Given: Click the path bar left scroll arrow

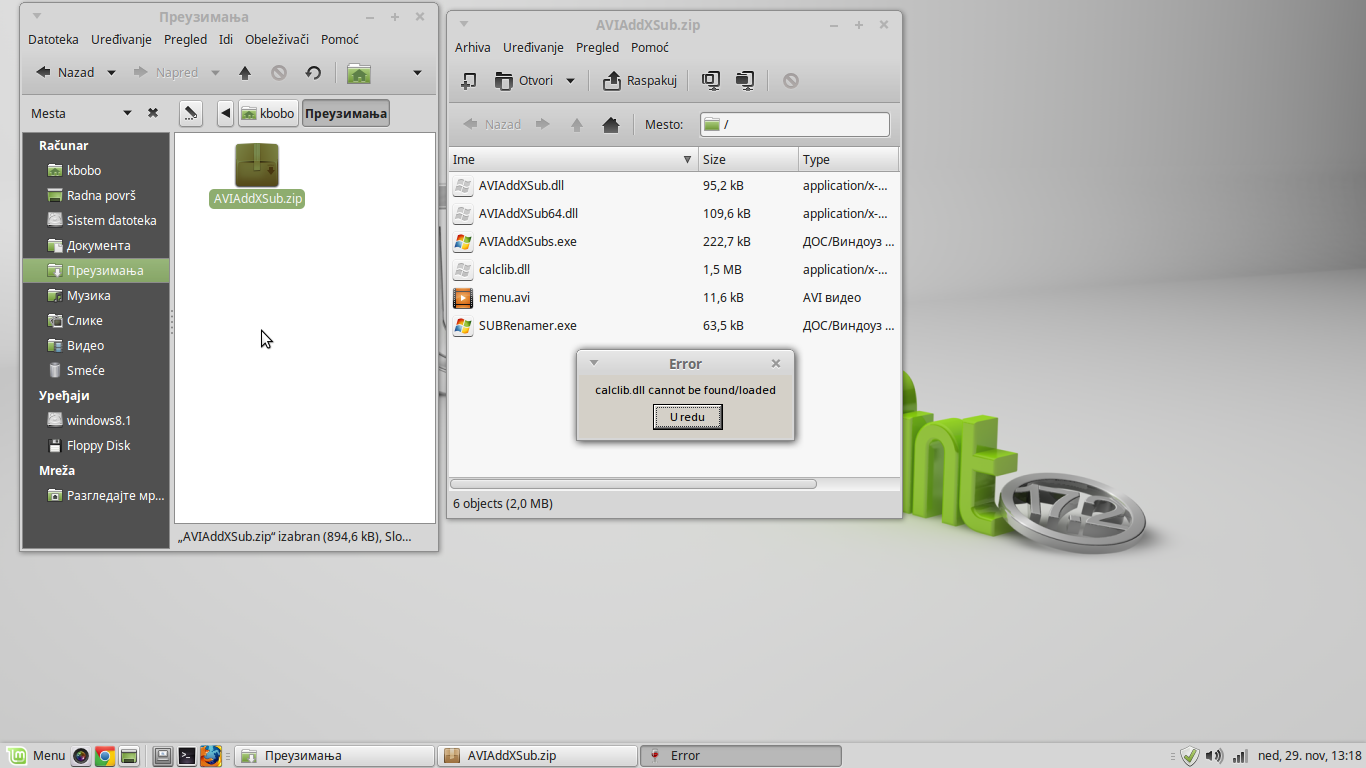Looking at the screenshot, I should [x=226, y=113].
